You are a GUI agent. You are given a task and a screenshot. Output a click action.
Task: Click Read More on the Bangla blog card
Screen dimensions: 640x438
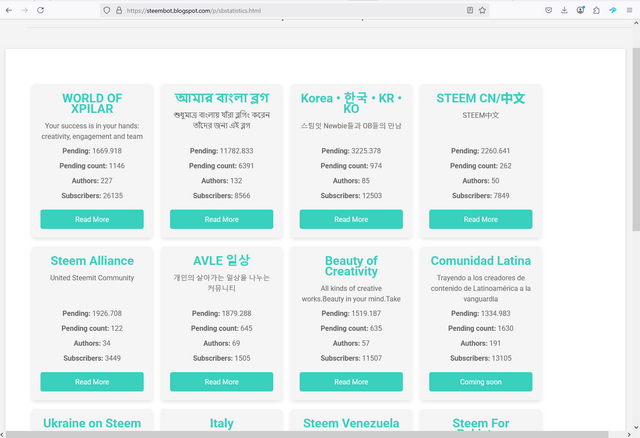222,219
